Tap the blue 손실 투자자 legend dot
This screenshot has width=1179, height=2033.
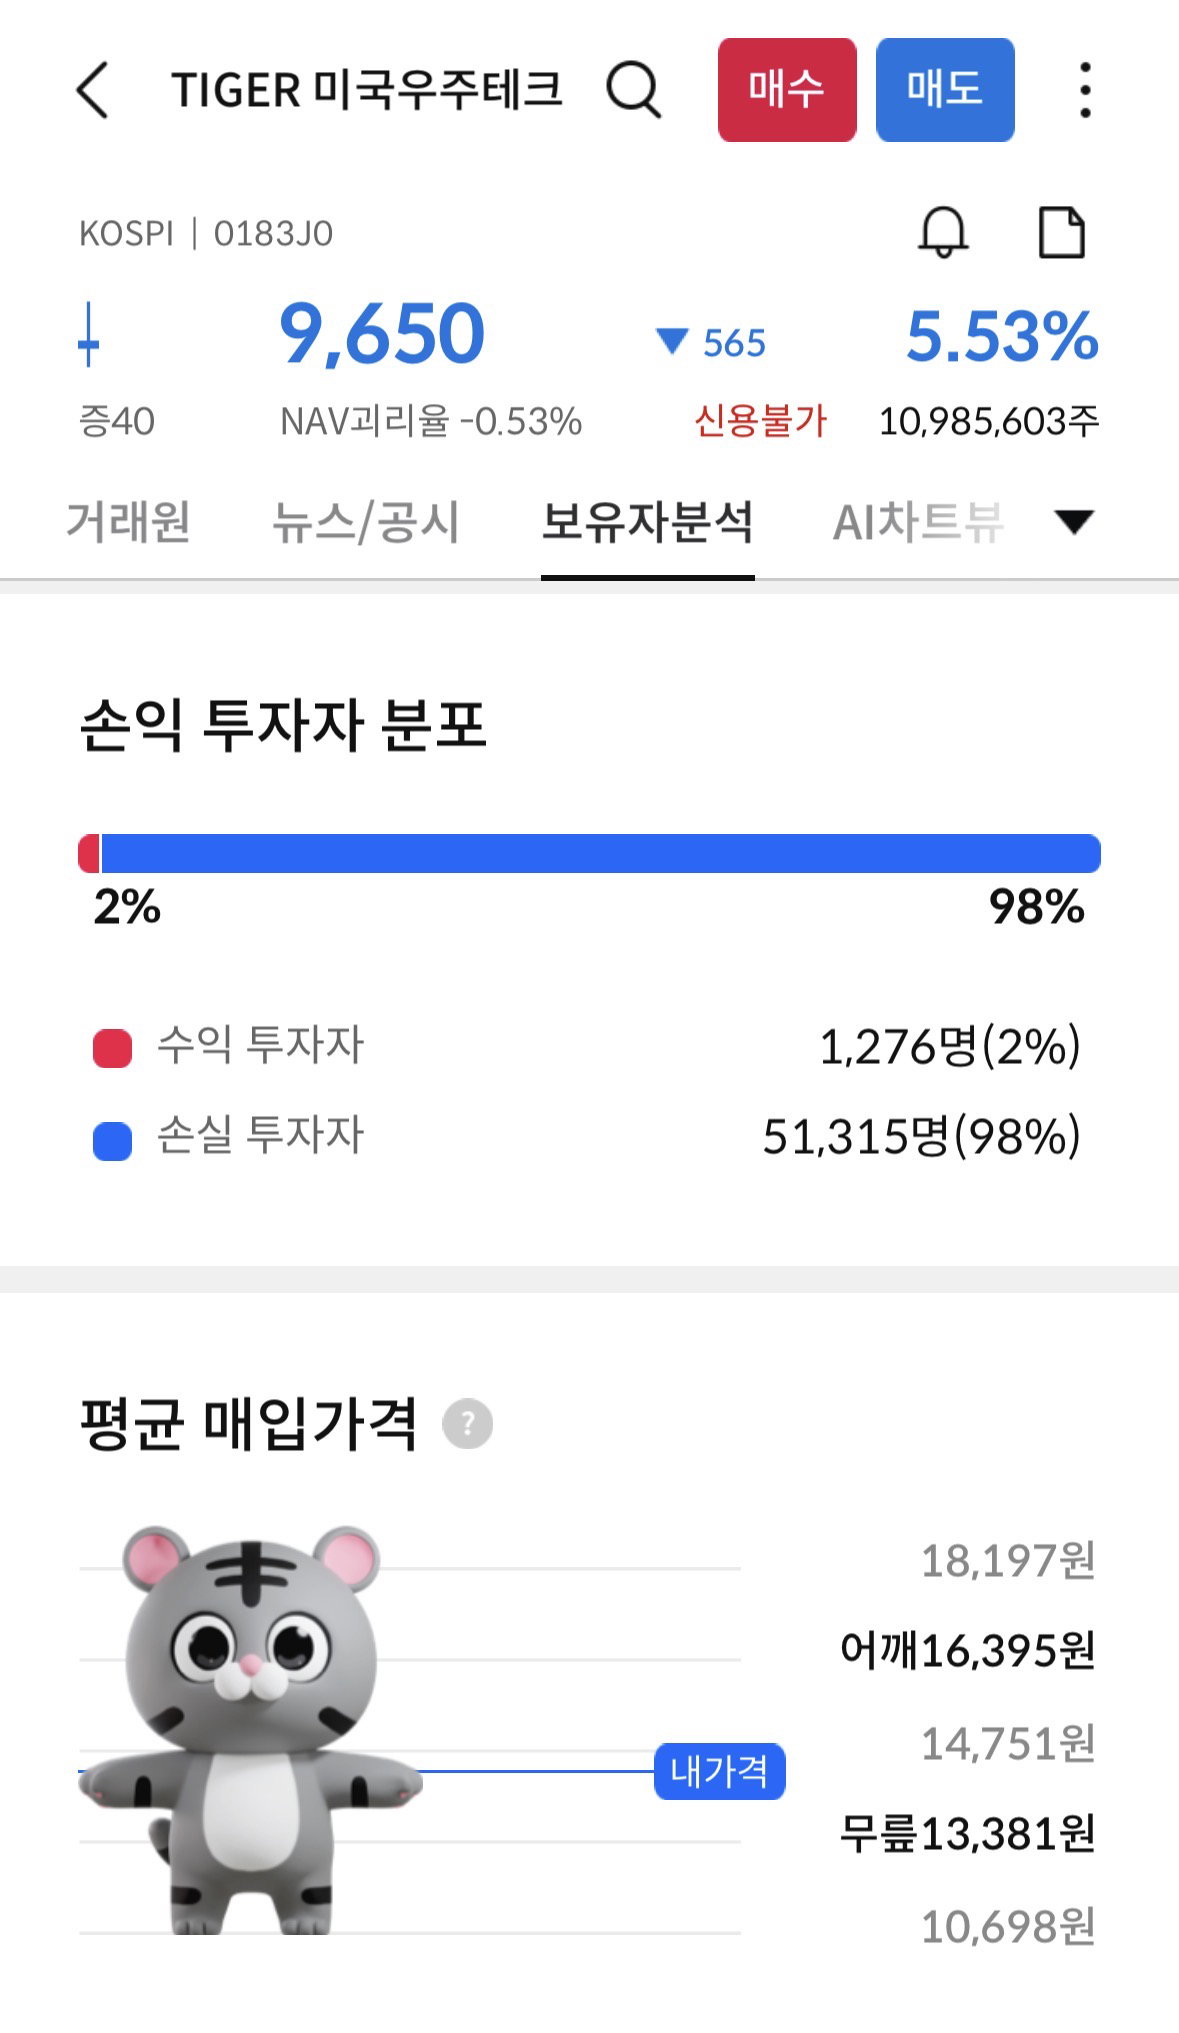pyautogui.click(x=112, y=1140)
